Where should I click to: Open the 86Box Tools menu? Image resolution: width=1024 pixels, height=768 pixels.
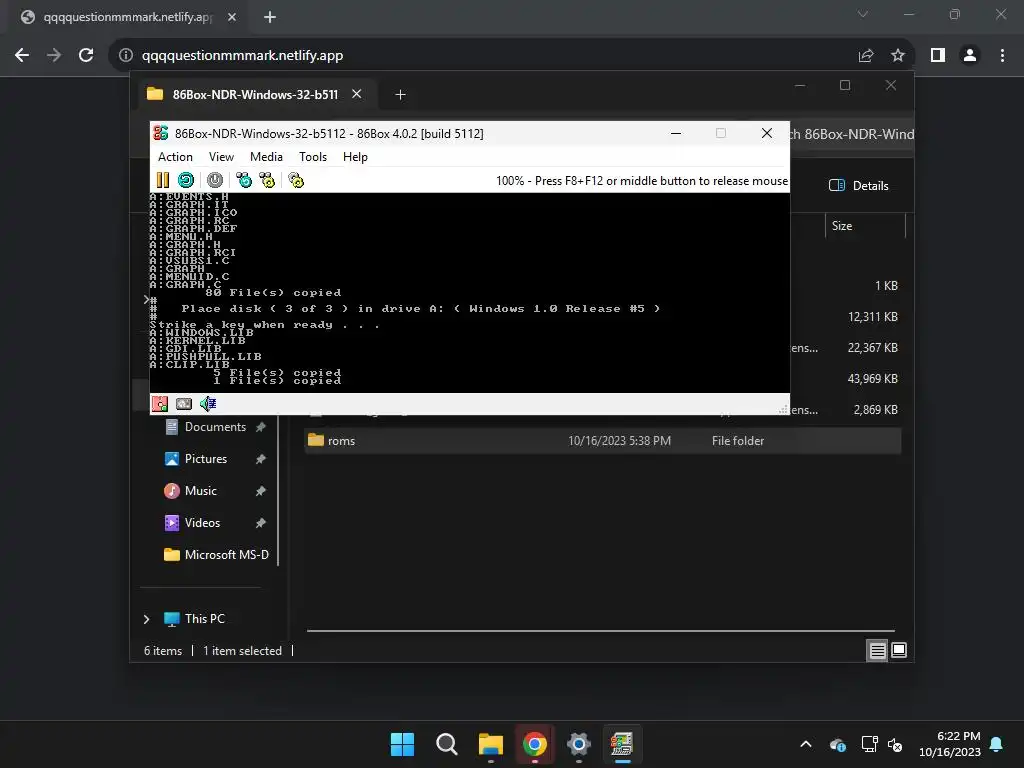point(313,157)
